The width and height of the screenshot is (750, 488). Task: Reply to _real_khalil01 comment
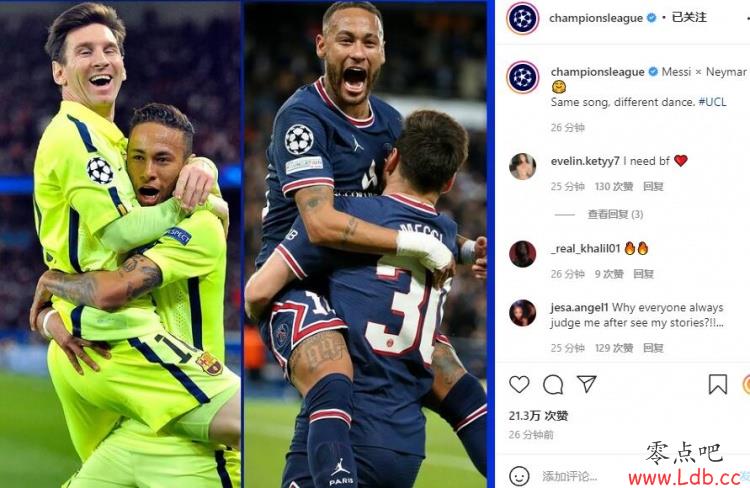[x=643, y=274]
